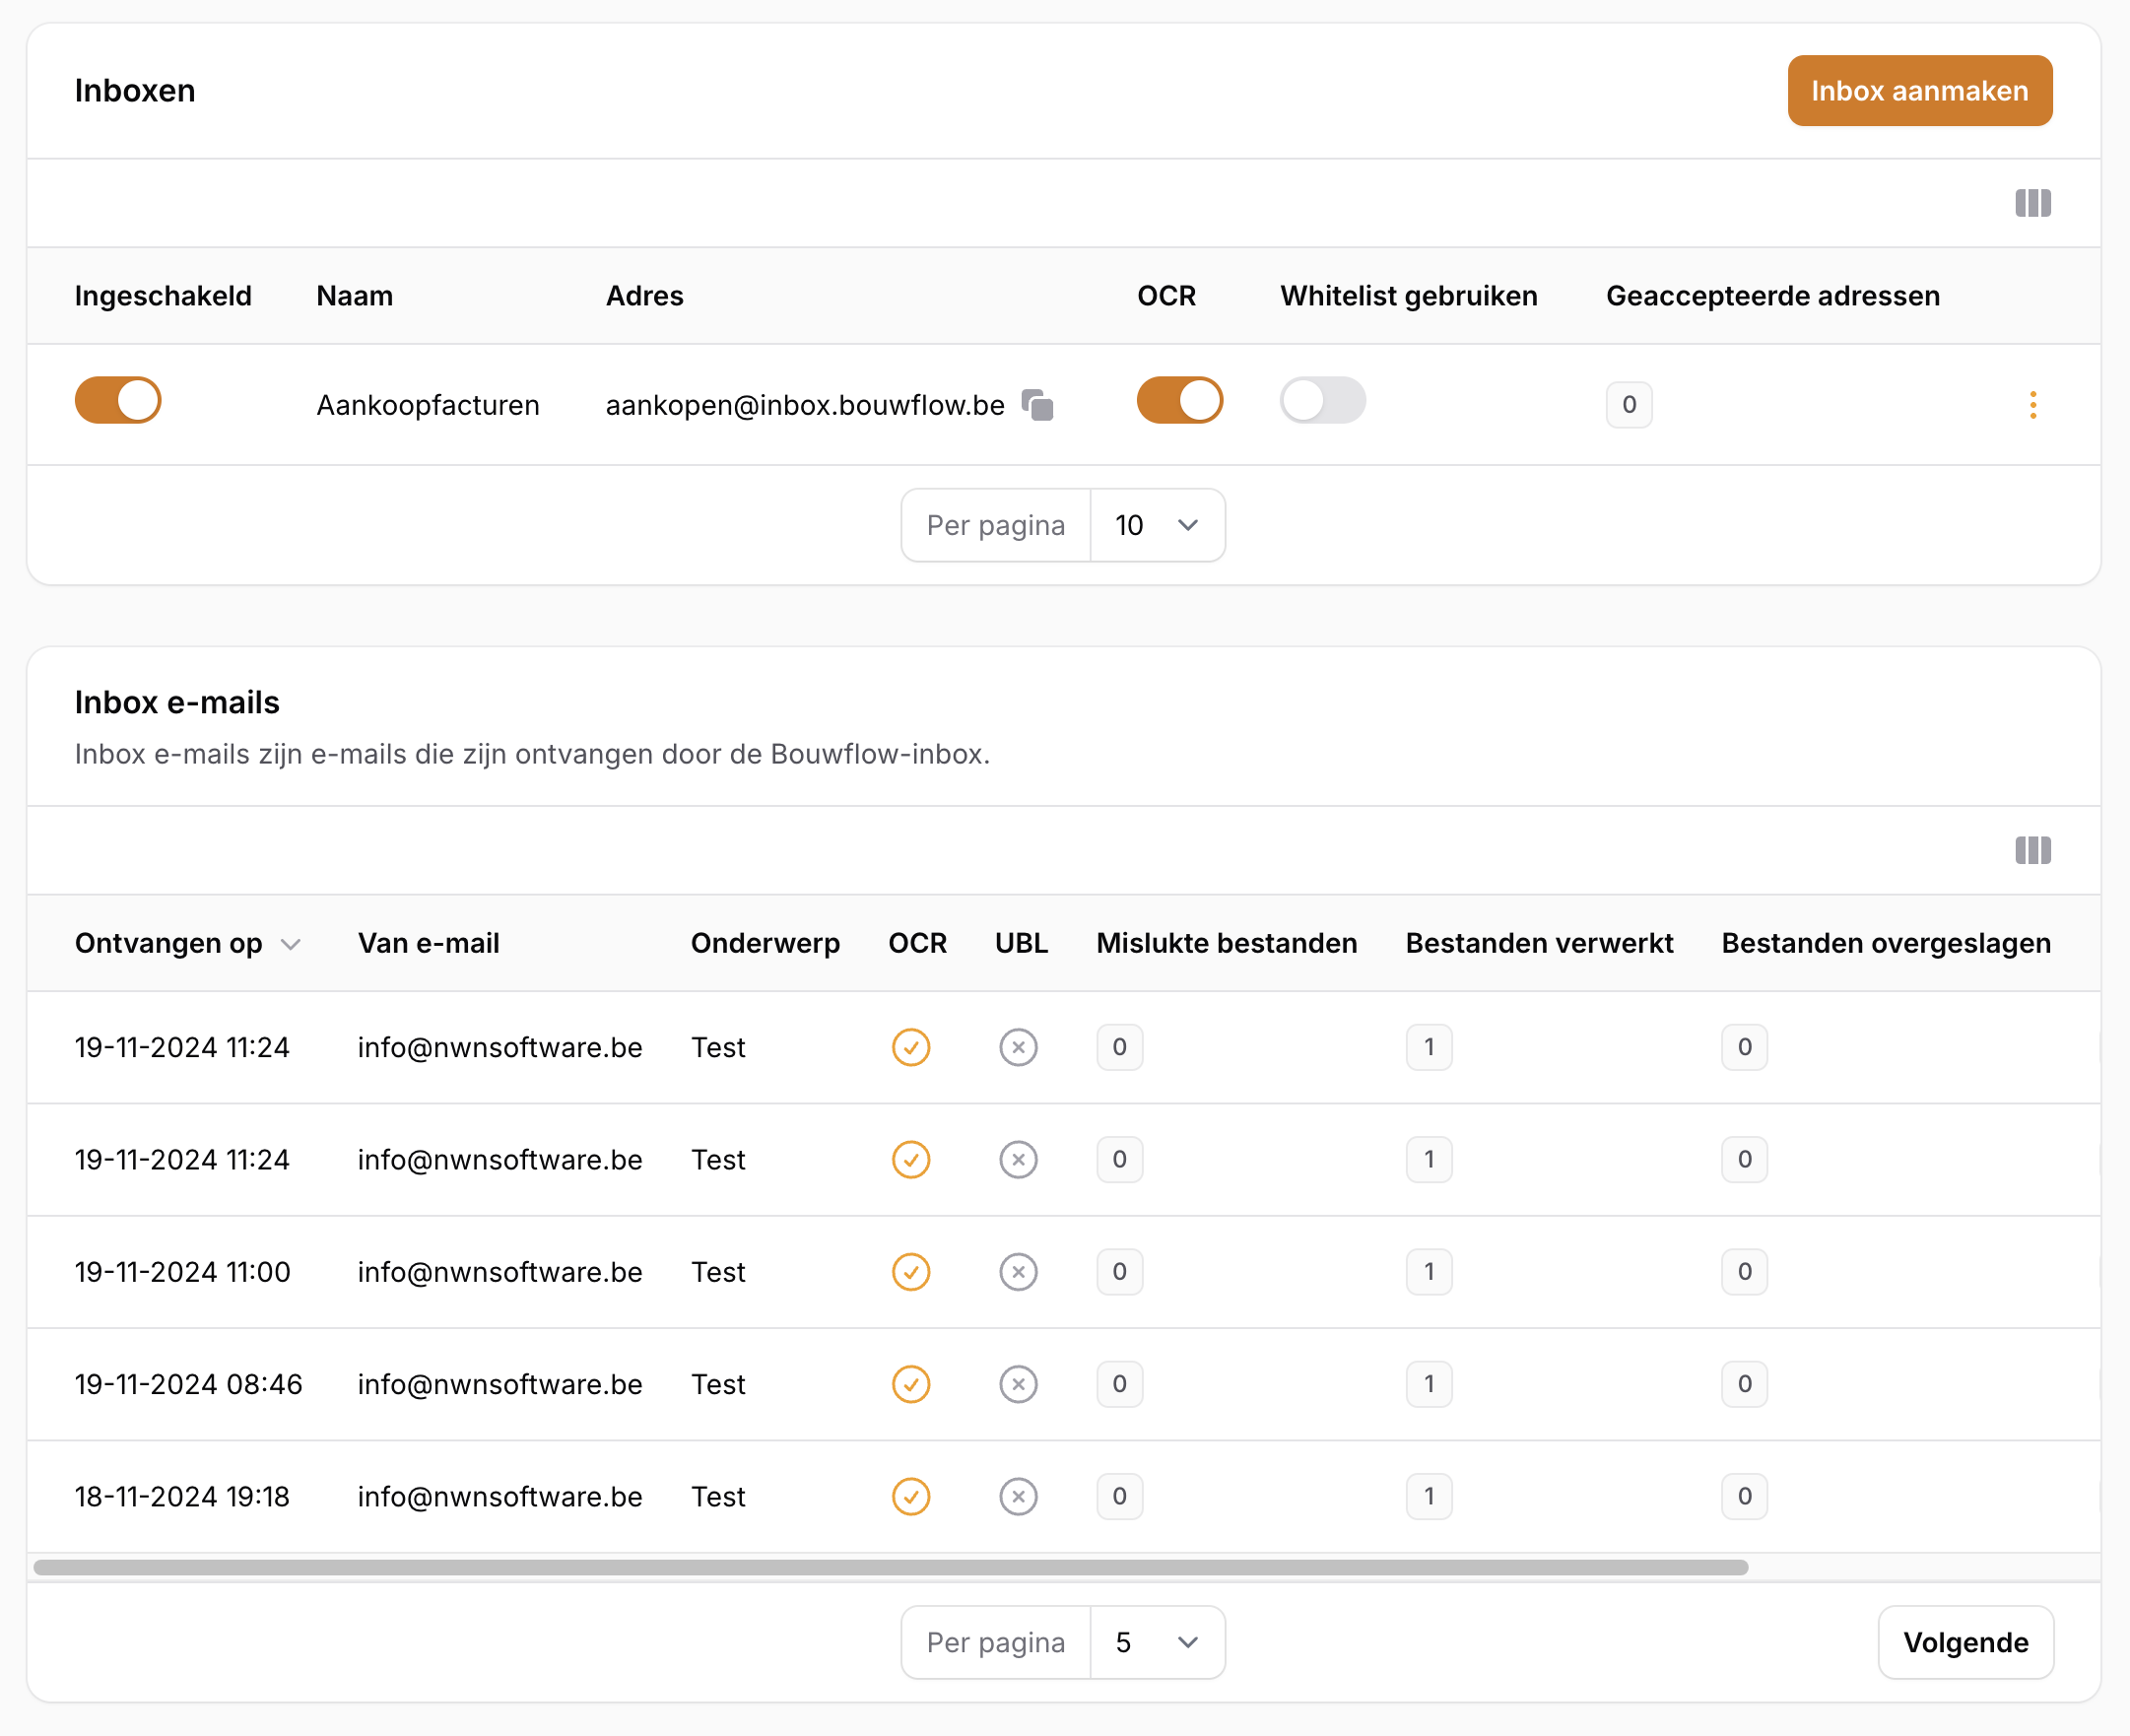The image size is (2130, 1736).
Task: Disable the Ingeschakeld toggle for Aankoopfacturen
Action: click(x=118, y=401)
